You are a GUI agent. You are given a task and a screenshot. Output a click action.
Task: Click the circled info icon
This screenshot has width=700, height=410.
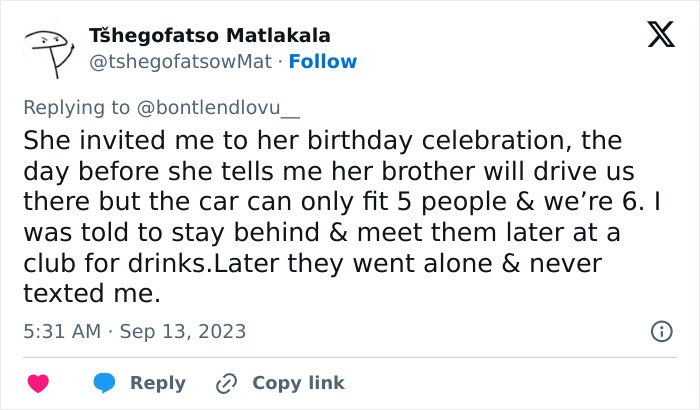point(661,331)
